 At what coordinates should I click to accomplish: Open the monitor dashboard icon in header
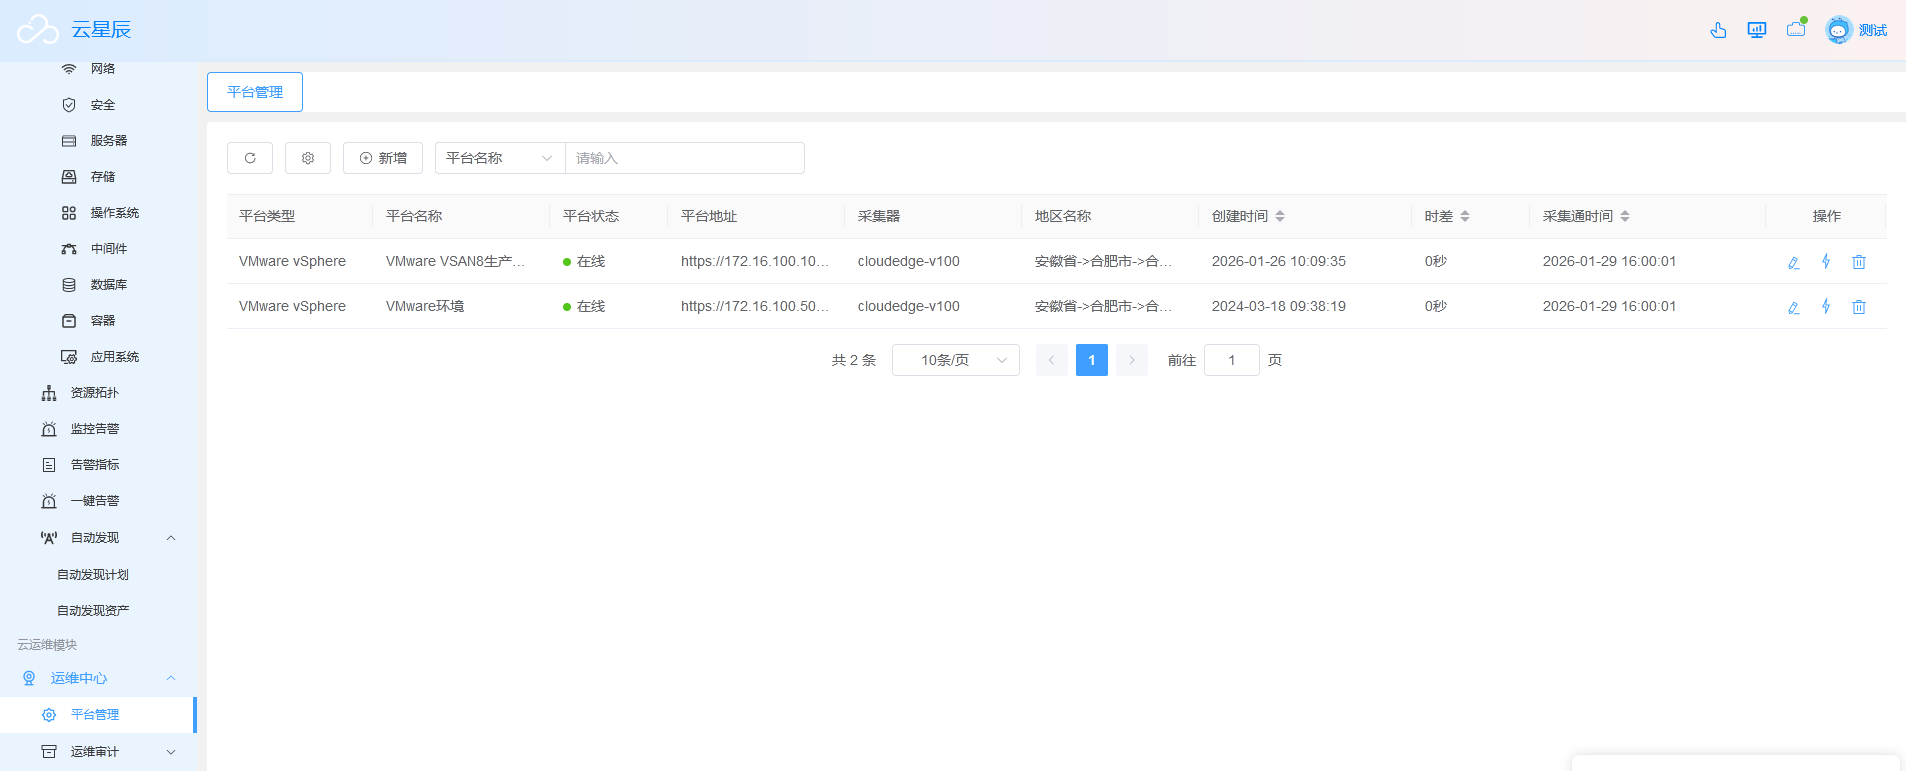click(x=1757, y=30)
